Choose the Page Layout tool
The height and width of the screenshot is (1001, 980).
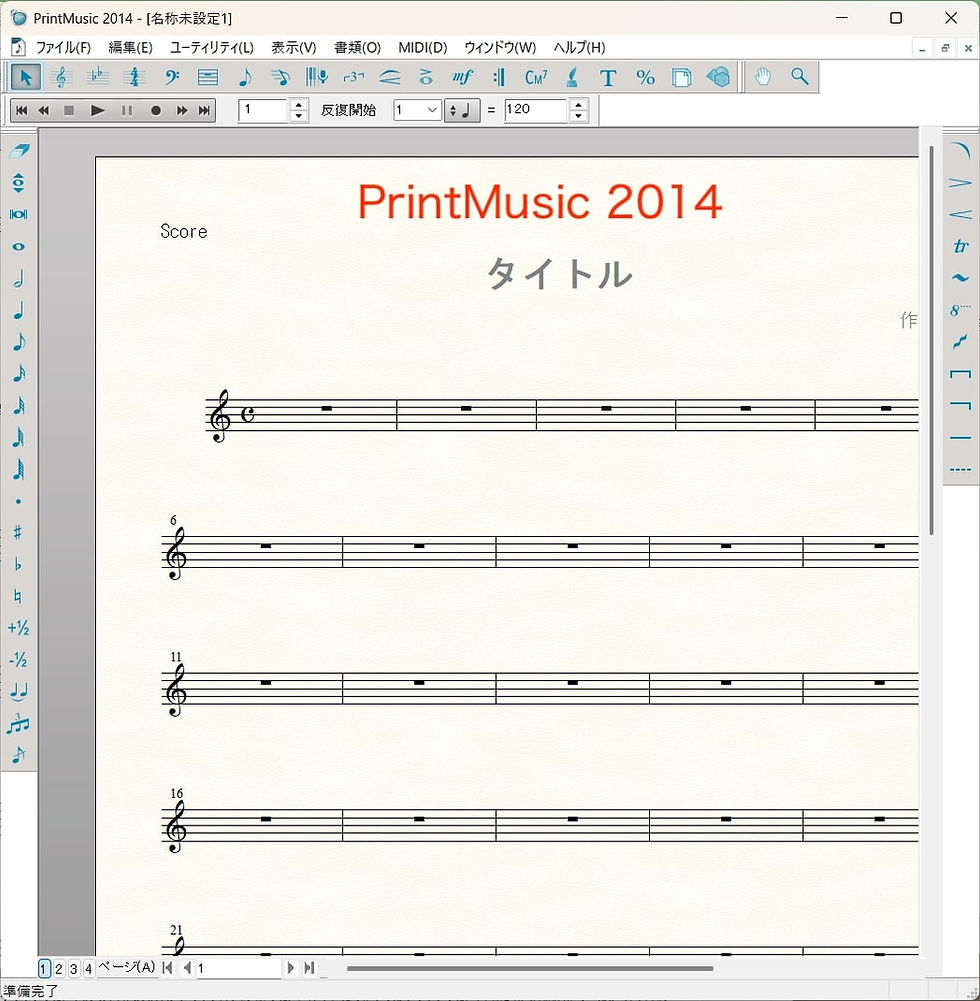[x=682, y=77]
